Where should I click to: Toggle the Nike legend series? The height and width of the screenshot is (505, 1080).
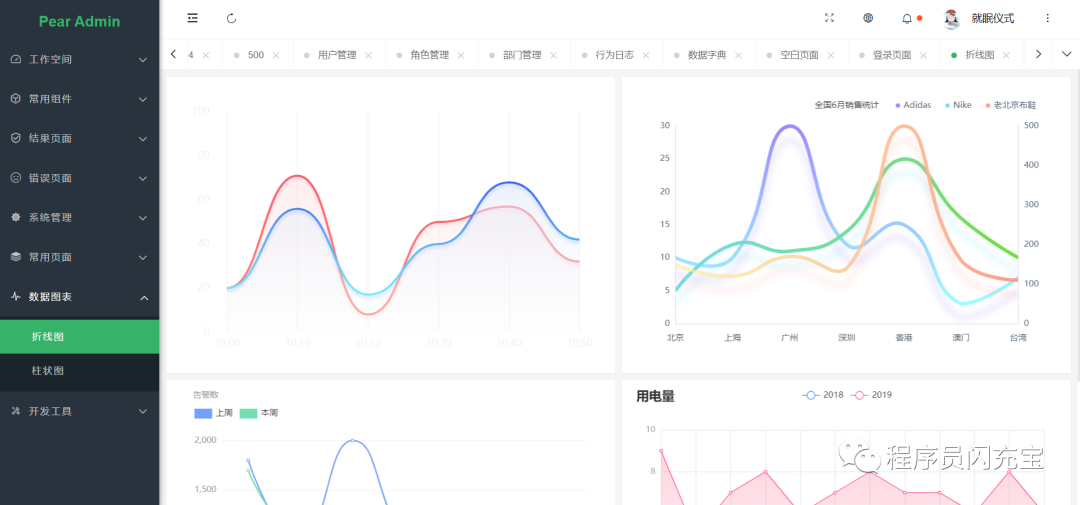958,105
